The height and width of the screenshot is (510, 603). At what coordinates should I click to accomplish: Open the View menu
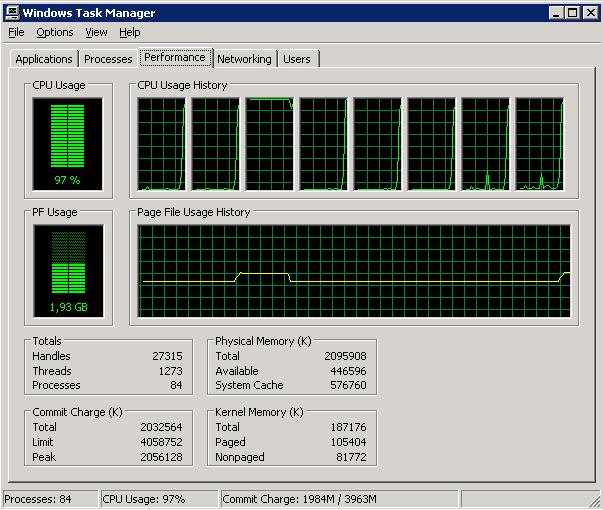96,32
